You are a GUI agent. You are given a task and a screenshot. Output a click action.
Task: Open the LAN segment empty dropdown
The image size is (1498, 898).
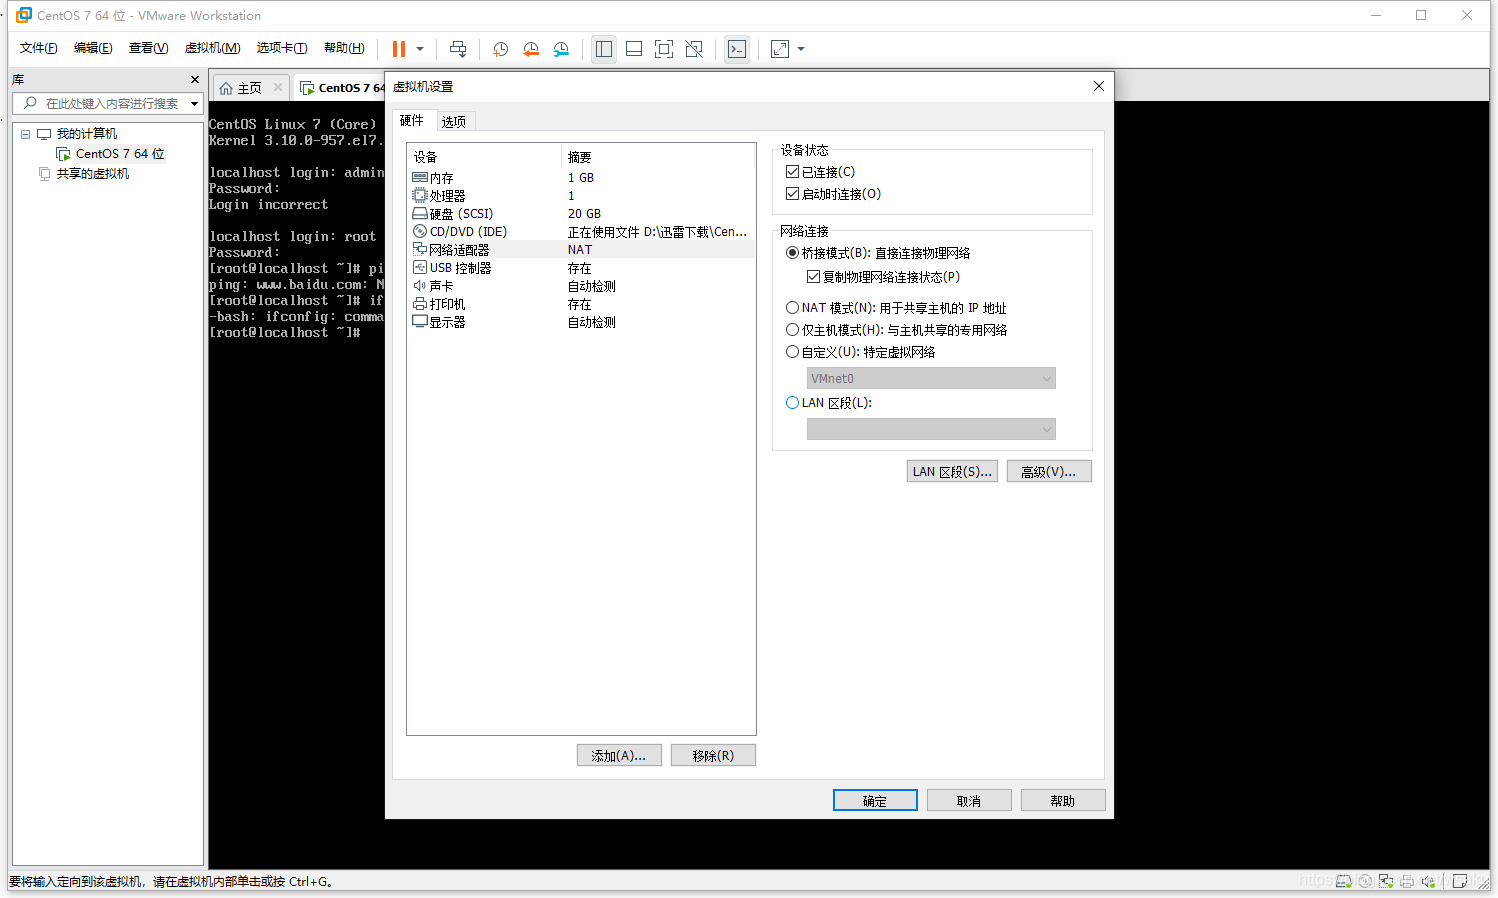[x=931, y=429]
